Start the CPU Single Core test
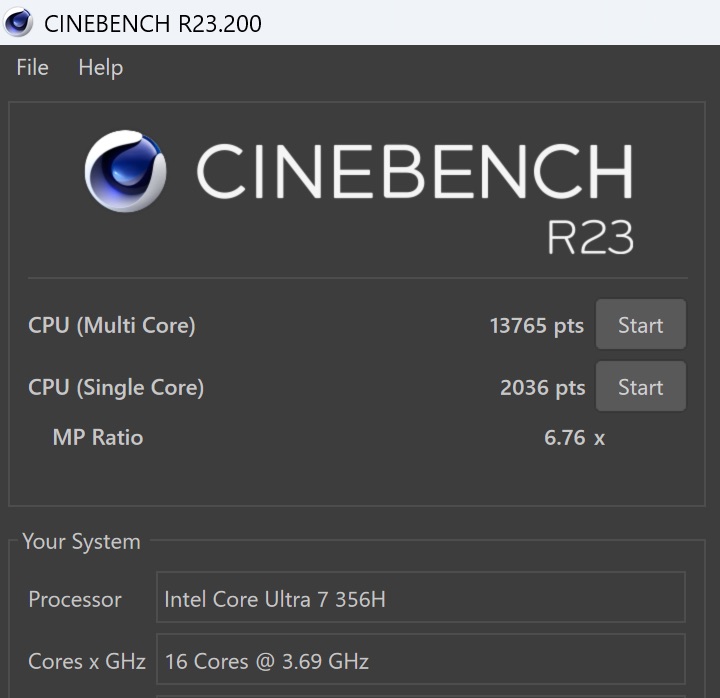The width and height of the screenshot is (720, 698). 641,386
